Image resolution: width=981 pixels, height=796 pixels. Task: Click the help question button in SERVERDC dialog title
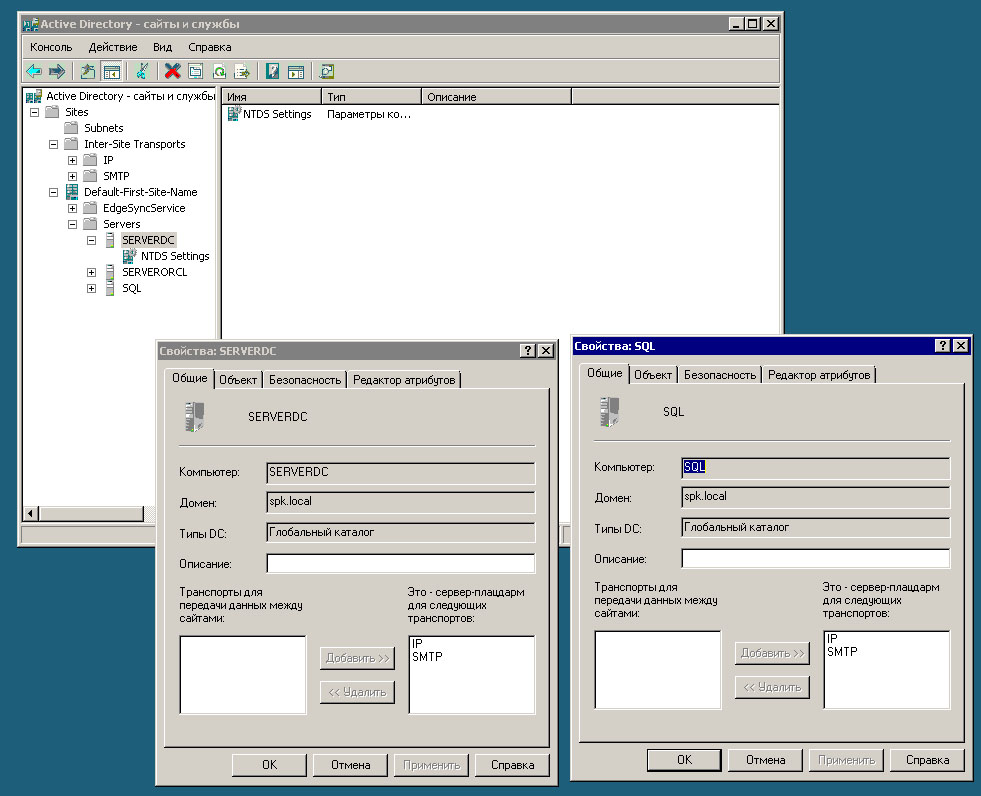528,350
